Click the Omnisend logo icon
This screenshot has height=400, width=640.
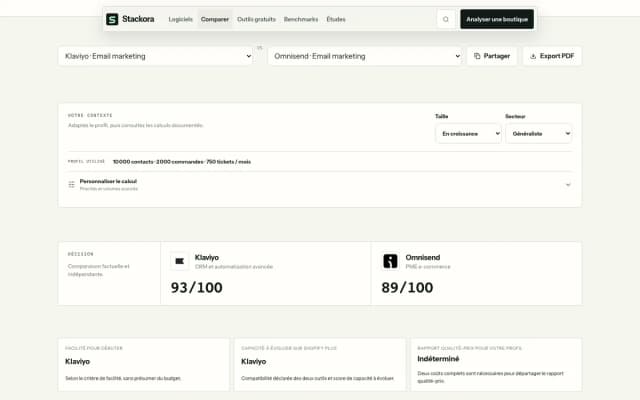click(x=390, y=261)
